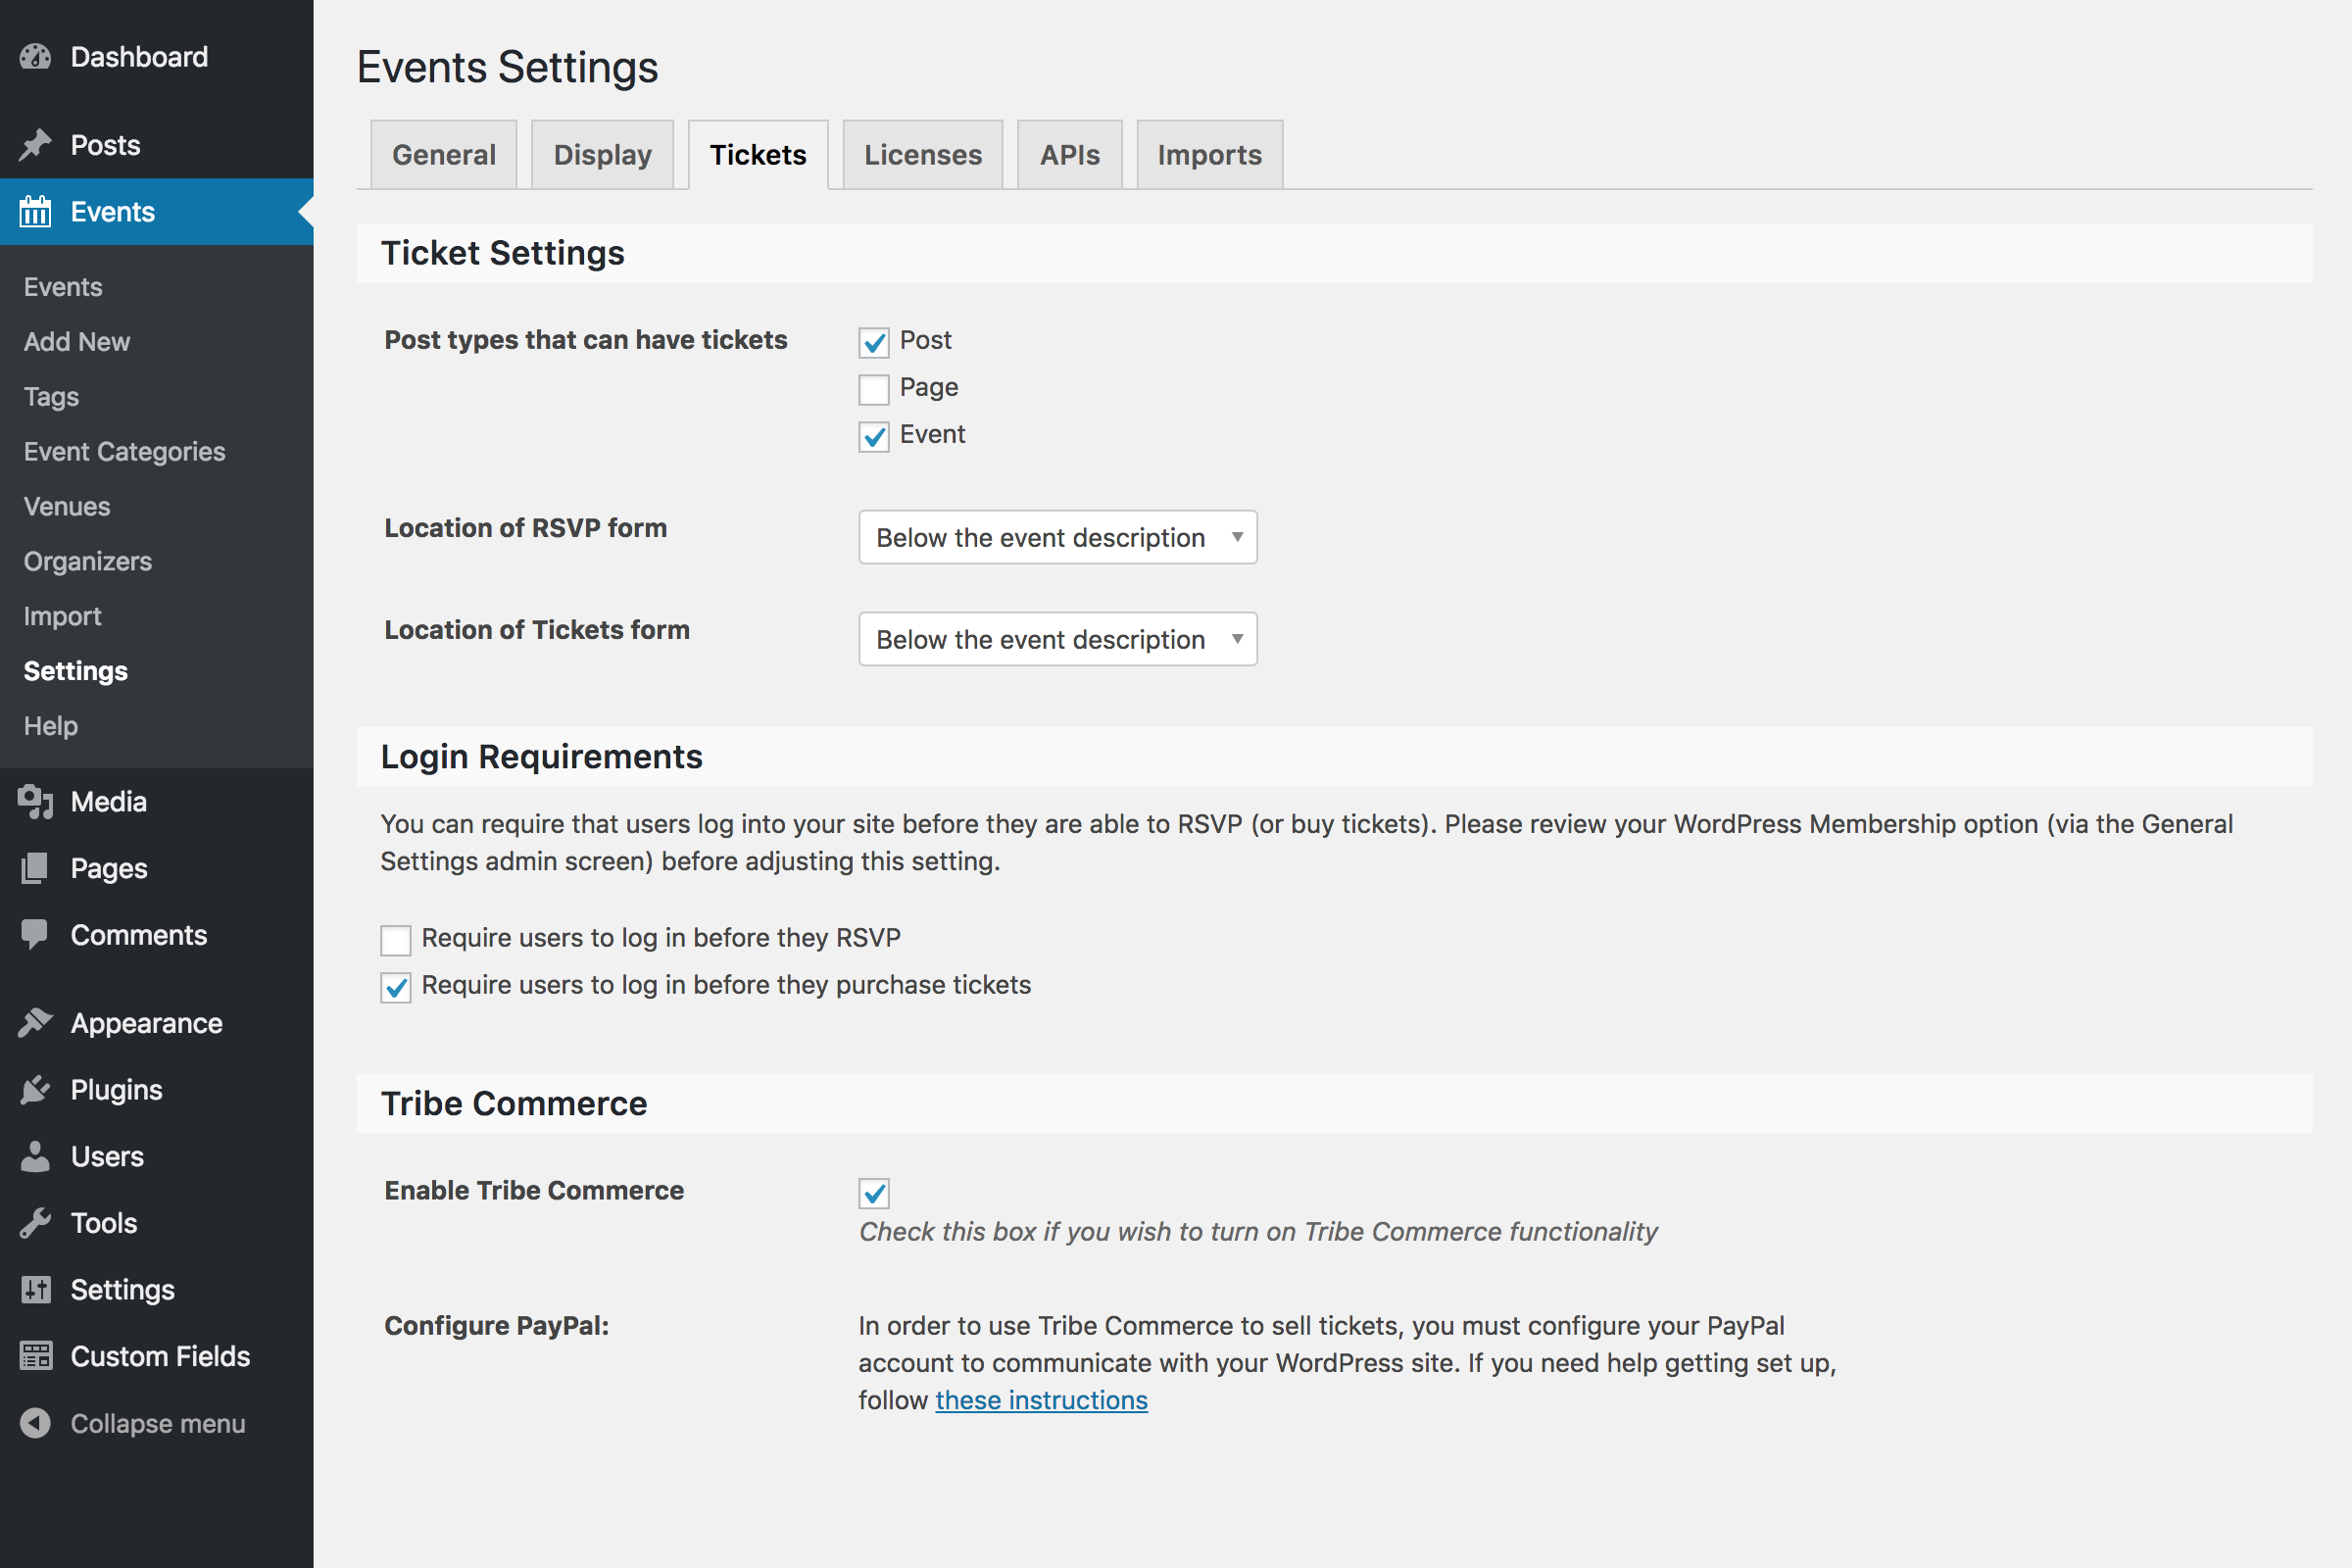Click the Media icon in sidebar

[x=35, y=802]
